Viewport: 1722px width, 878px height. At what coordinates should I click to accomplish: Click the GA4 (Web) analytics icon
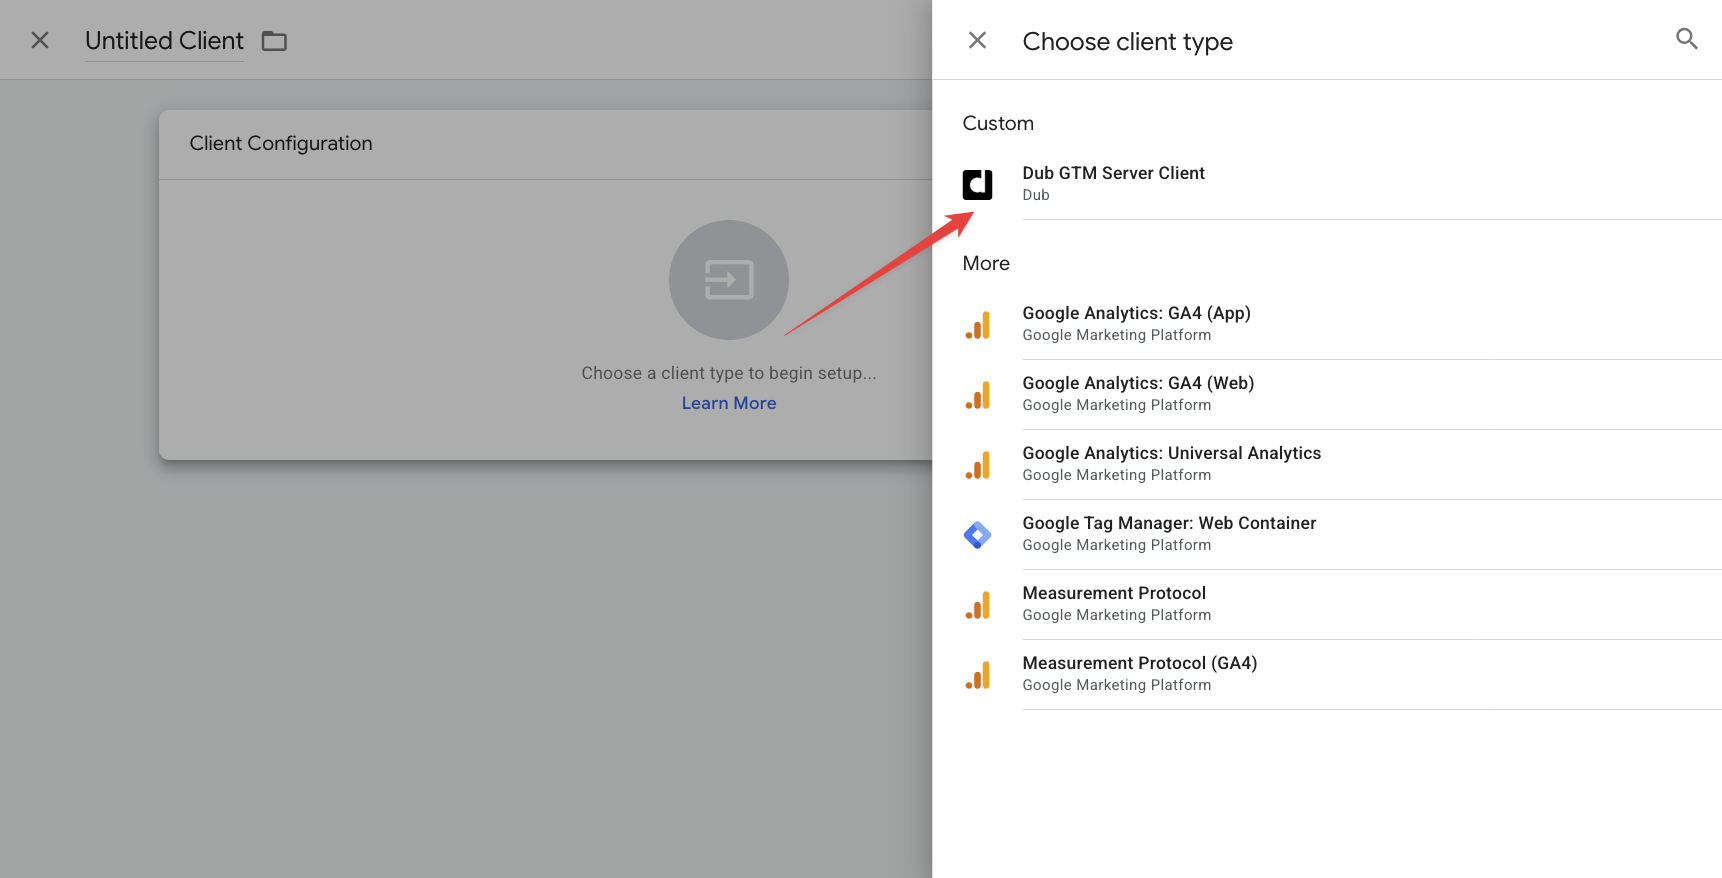tap(977, 395)
